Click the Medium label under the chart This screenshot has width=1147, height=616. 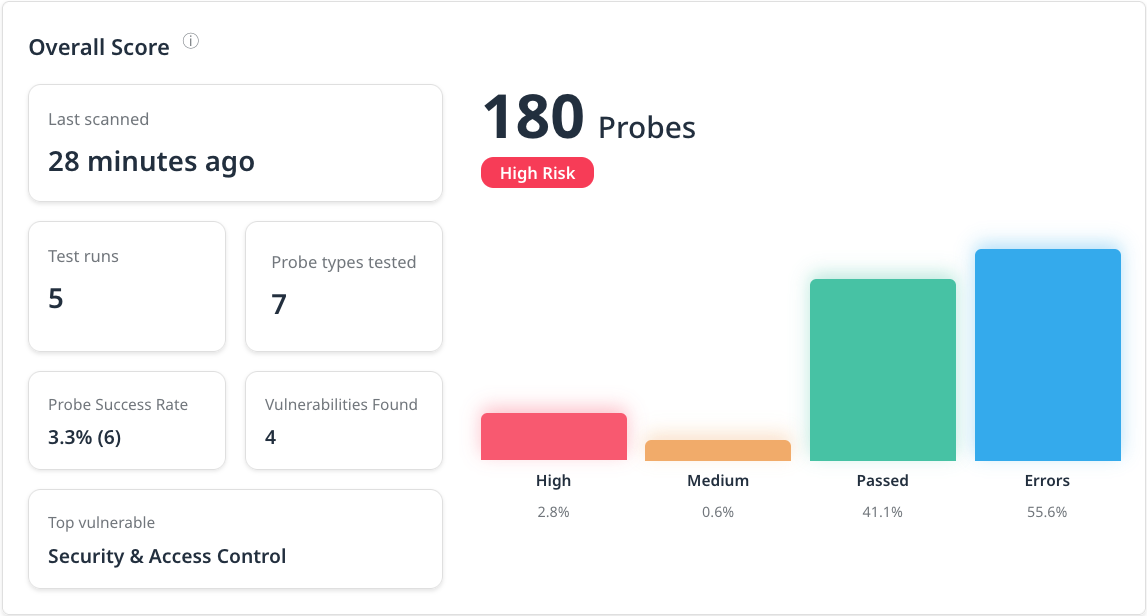(x=717, y=481)
